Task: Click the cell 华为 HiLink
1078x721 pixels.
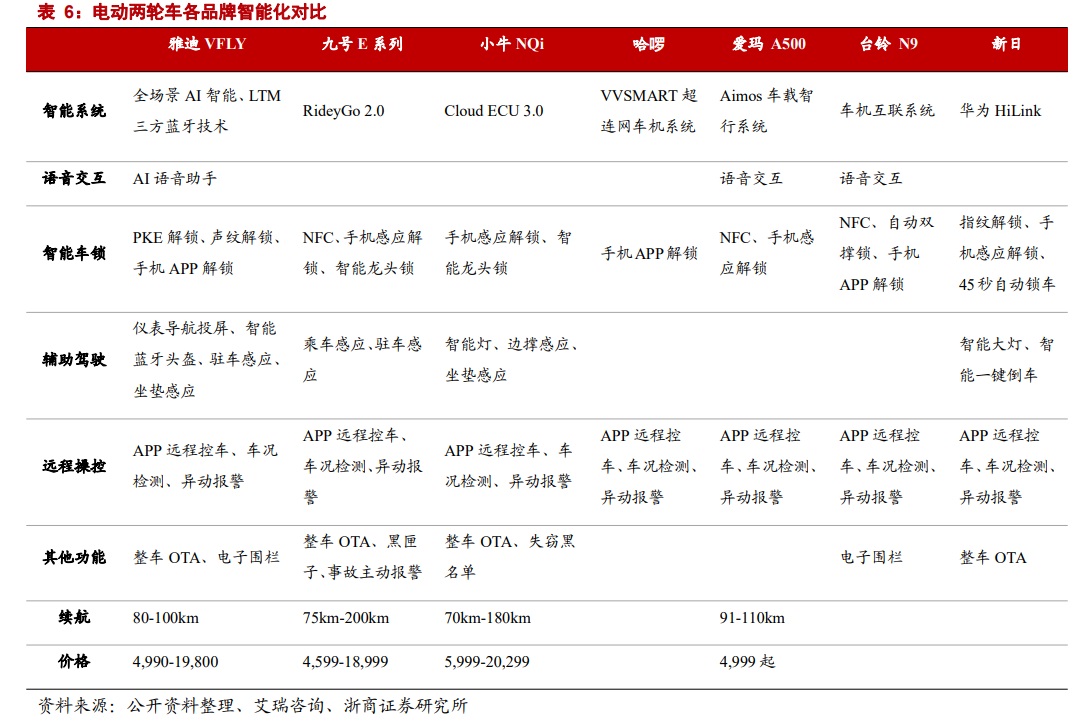Action: pos(1000,111)
